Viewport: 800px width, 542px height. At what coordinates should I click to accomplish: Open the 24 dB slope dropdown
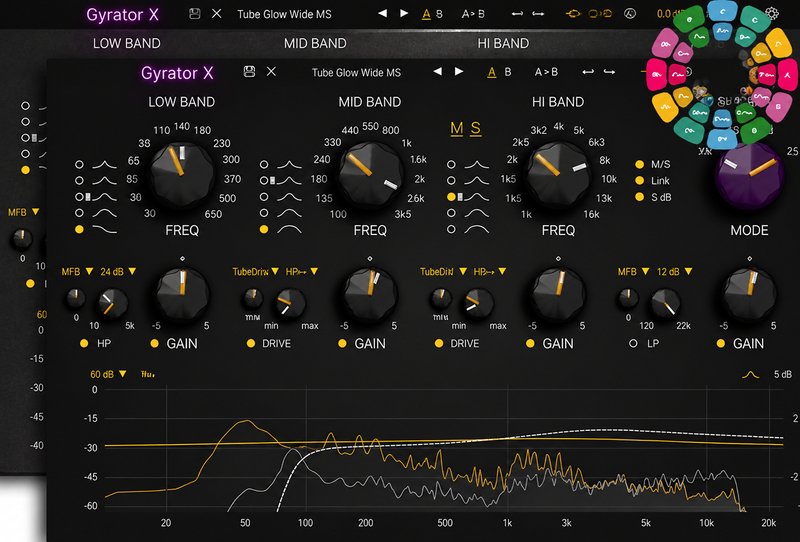[118, 272]
